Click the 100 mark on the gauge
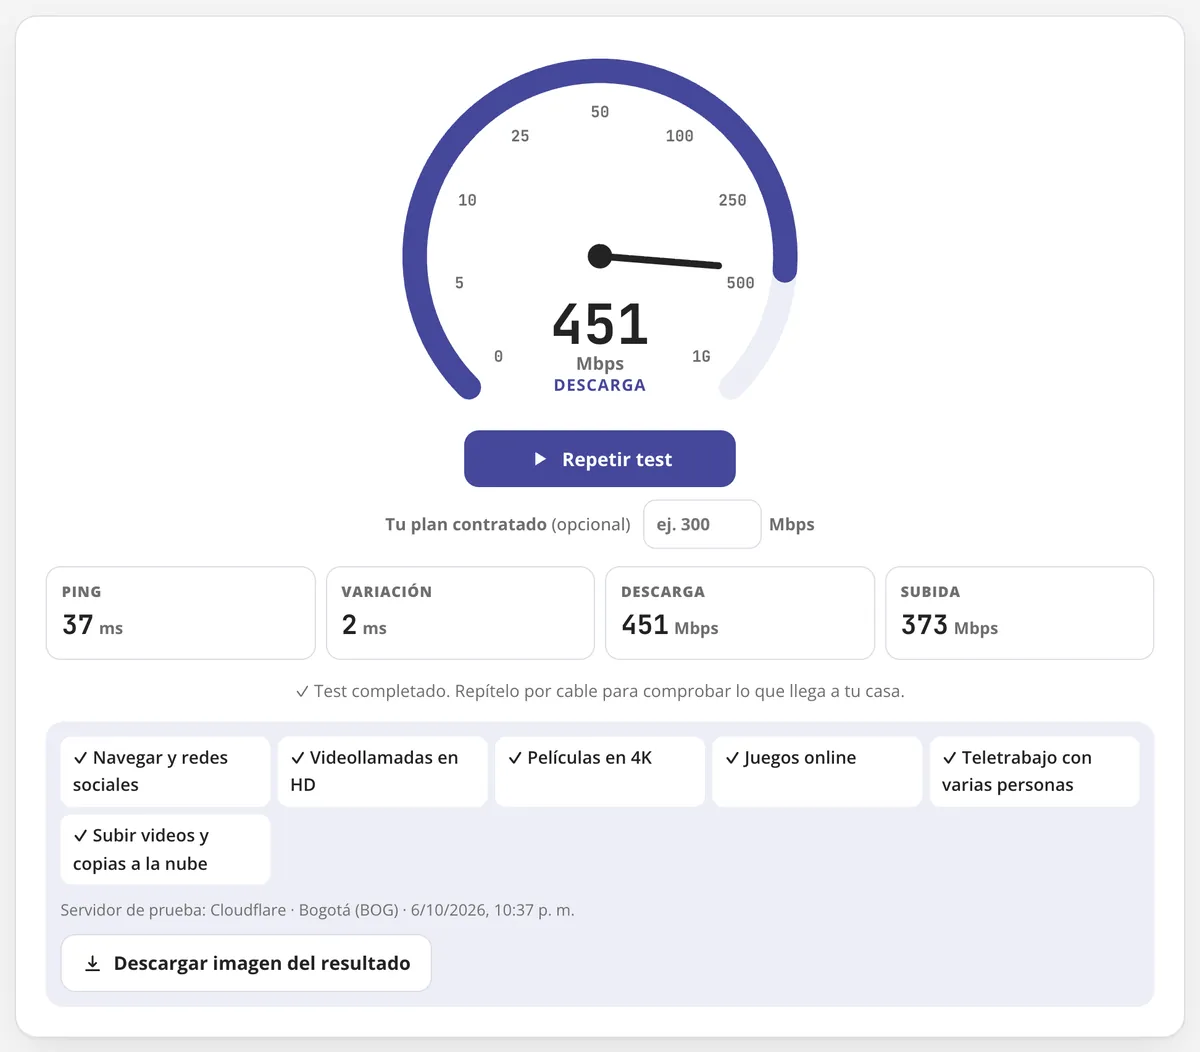This screenshot has width=1200, height=1052. 679,136
